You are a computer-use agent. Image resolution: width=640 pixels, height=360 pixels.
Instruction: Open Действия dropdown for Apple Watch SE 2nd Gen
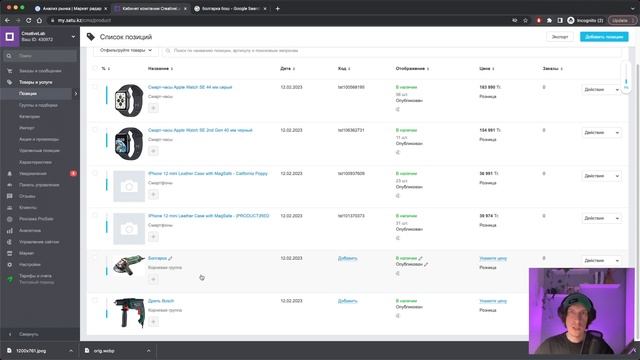pyautogui.click(x=602, y=133)
